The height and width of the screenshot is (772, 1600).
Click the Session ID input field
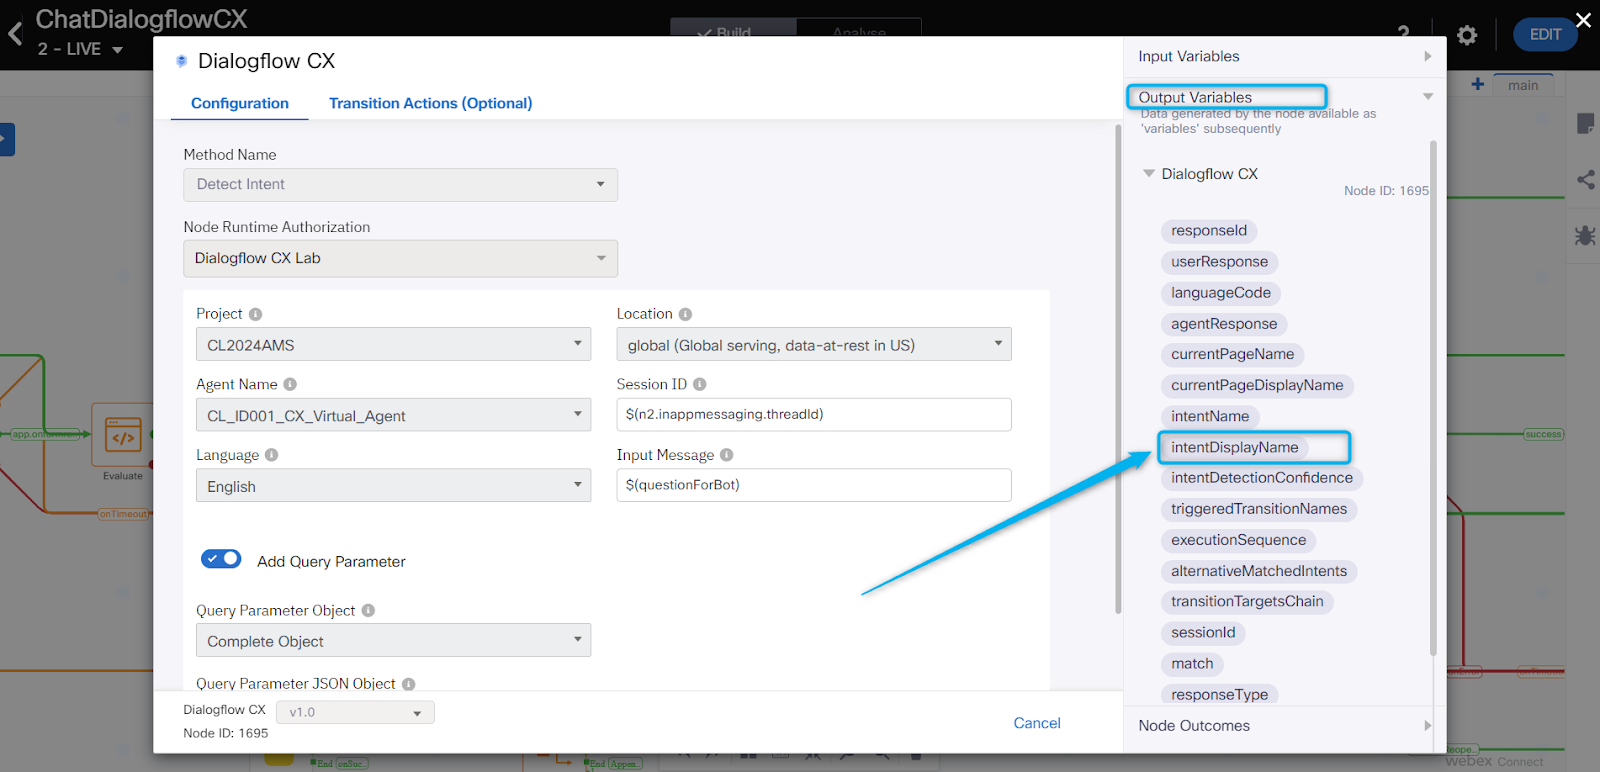pos(814,414)
